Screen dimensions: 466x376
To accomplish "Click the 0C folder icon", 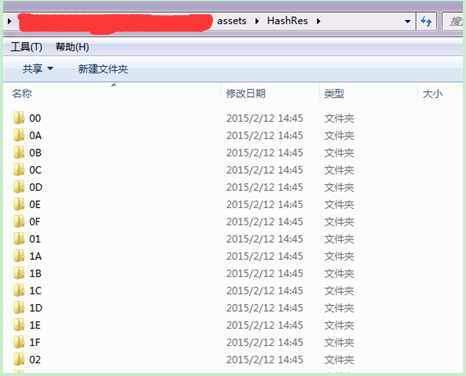I will coord(19,170).
